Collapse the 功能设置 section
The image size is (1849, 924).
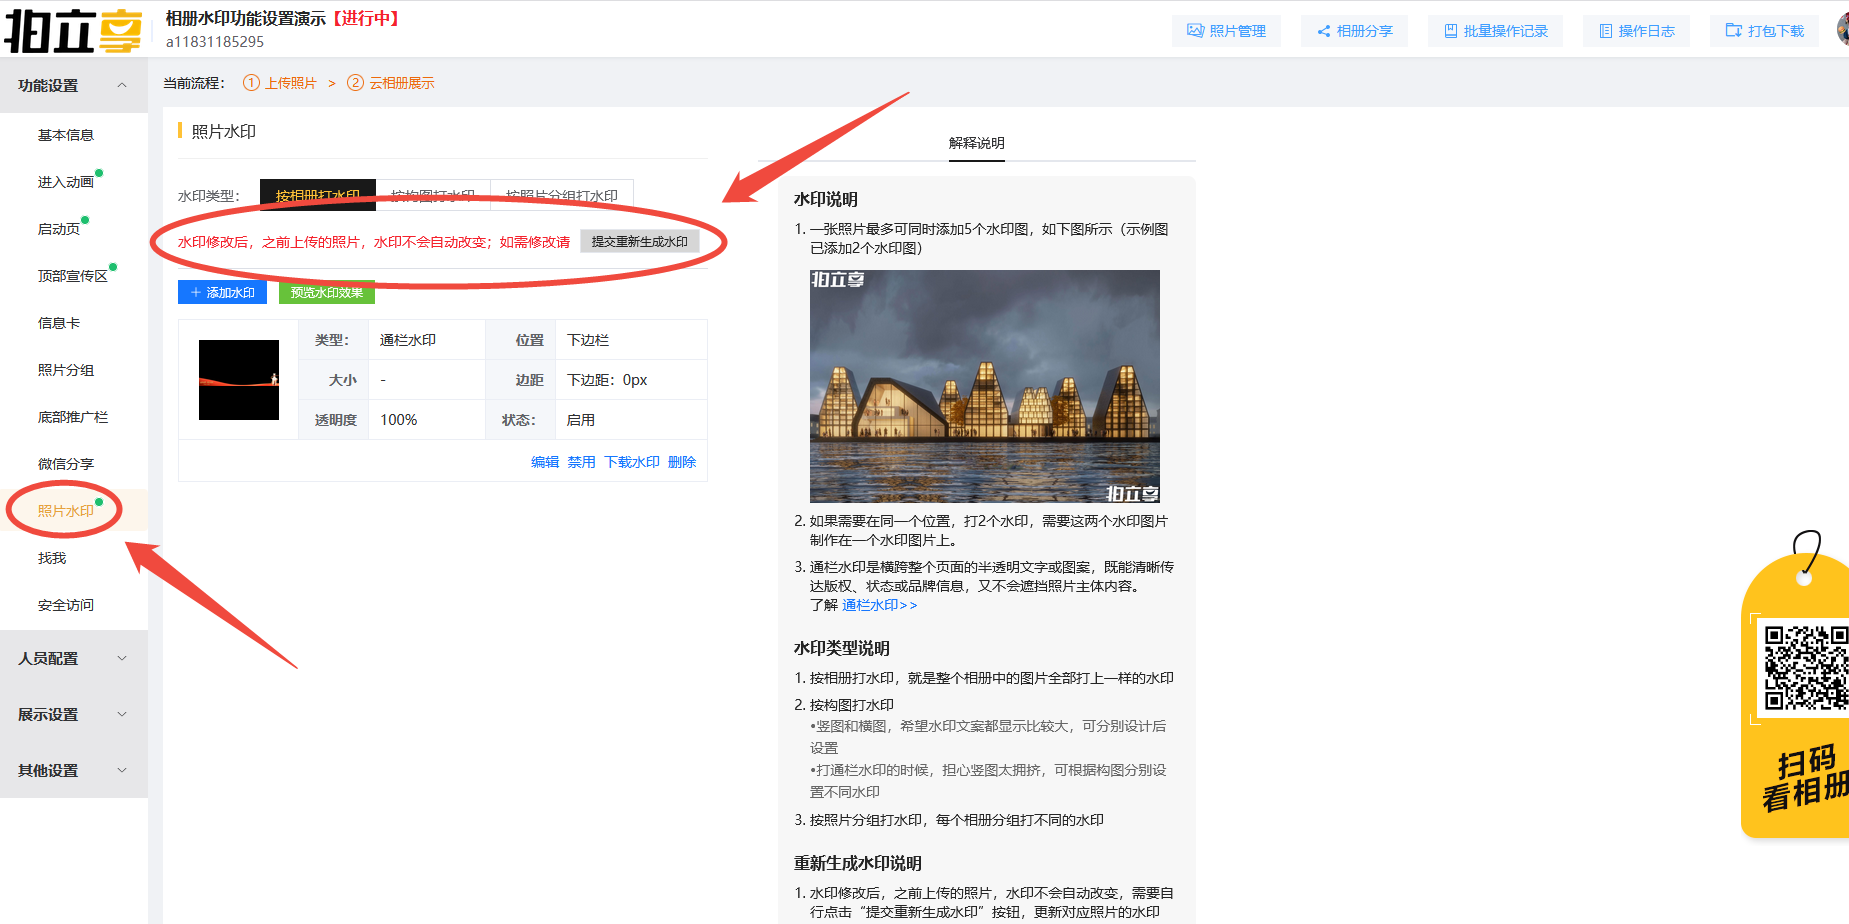point(70,86)
